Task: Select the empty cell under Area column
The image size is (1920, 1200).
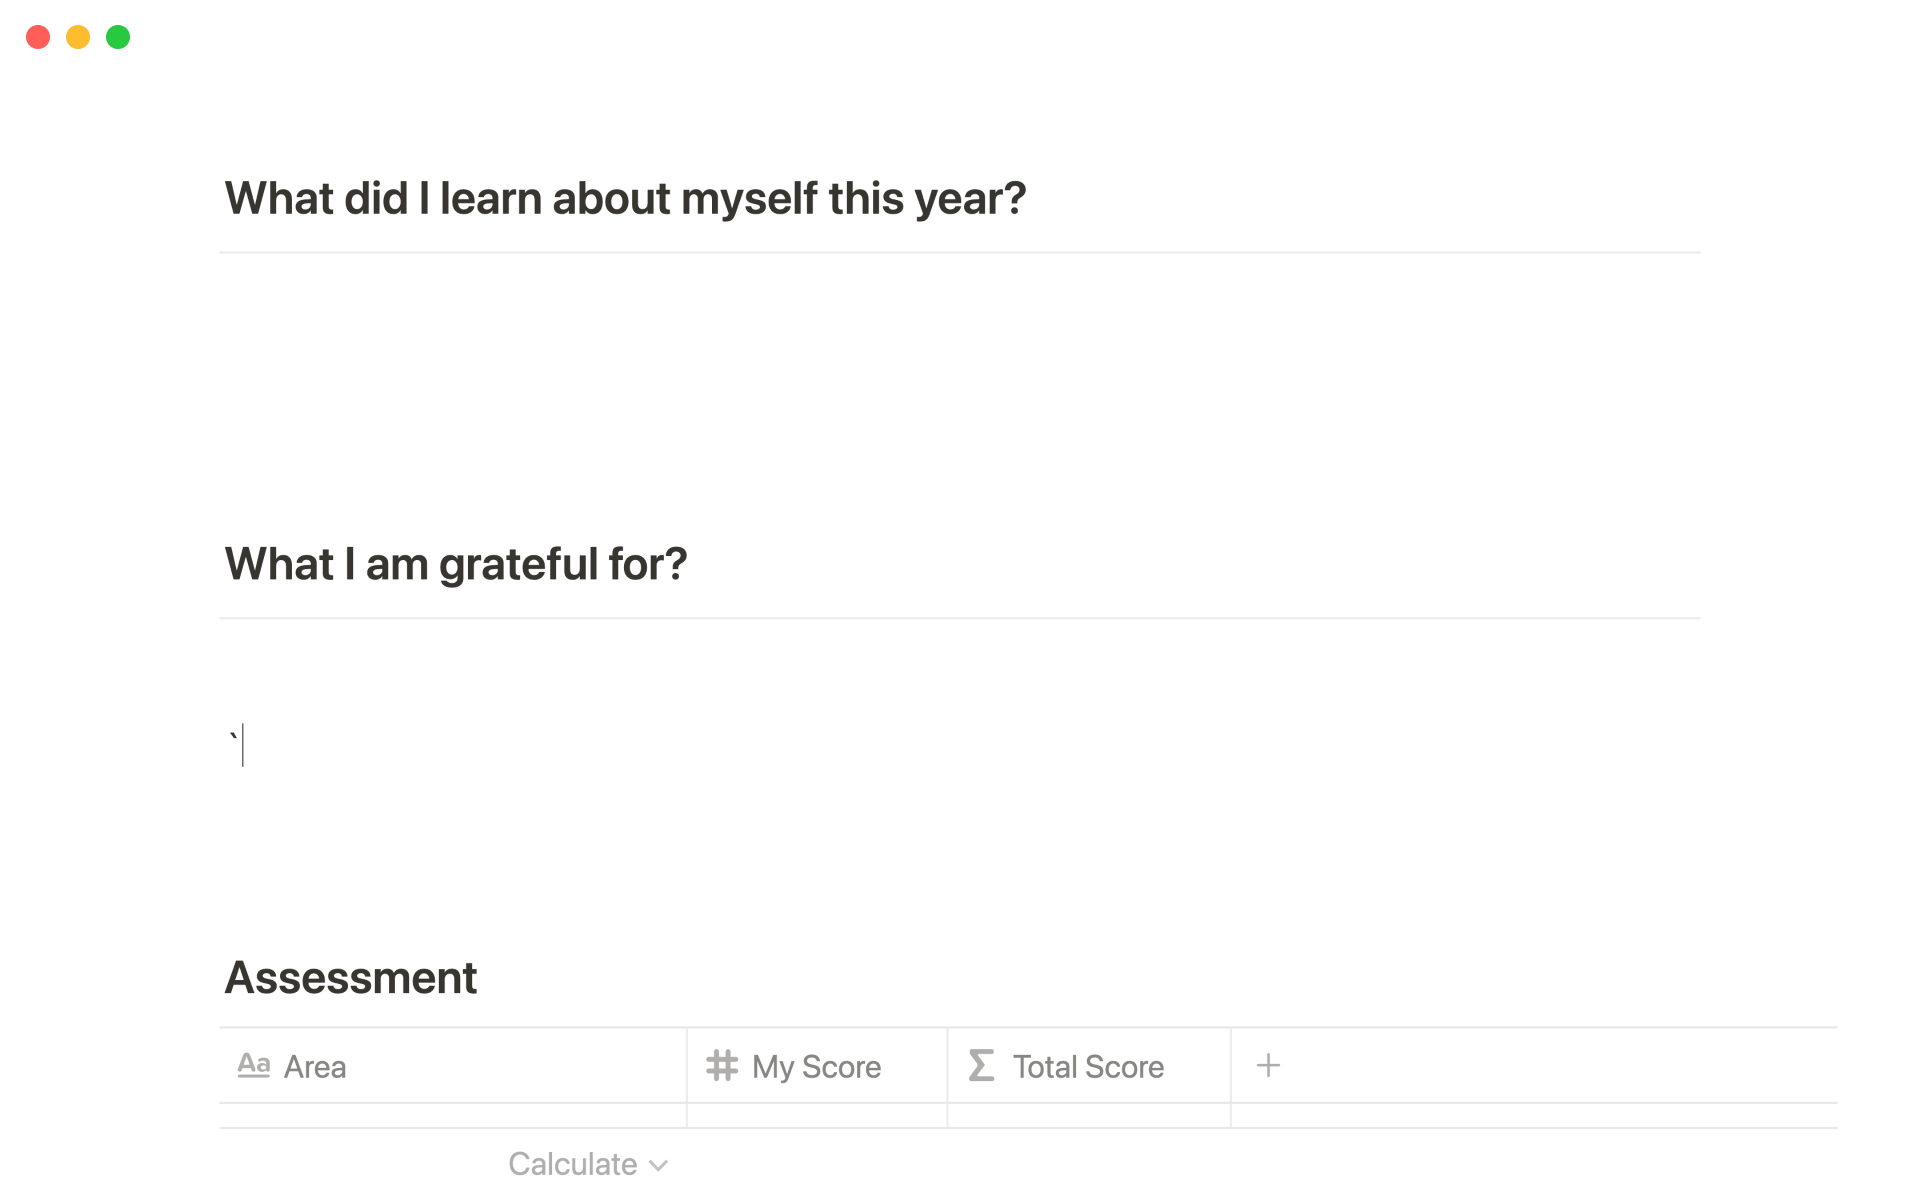Action: 452,1116
